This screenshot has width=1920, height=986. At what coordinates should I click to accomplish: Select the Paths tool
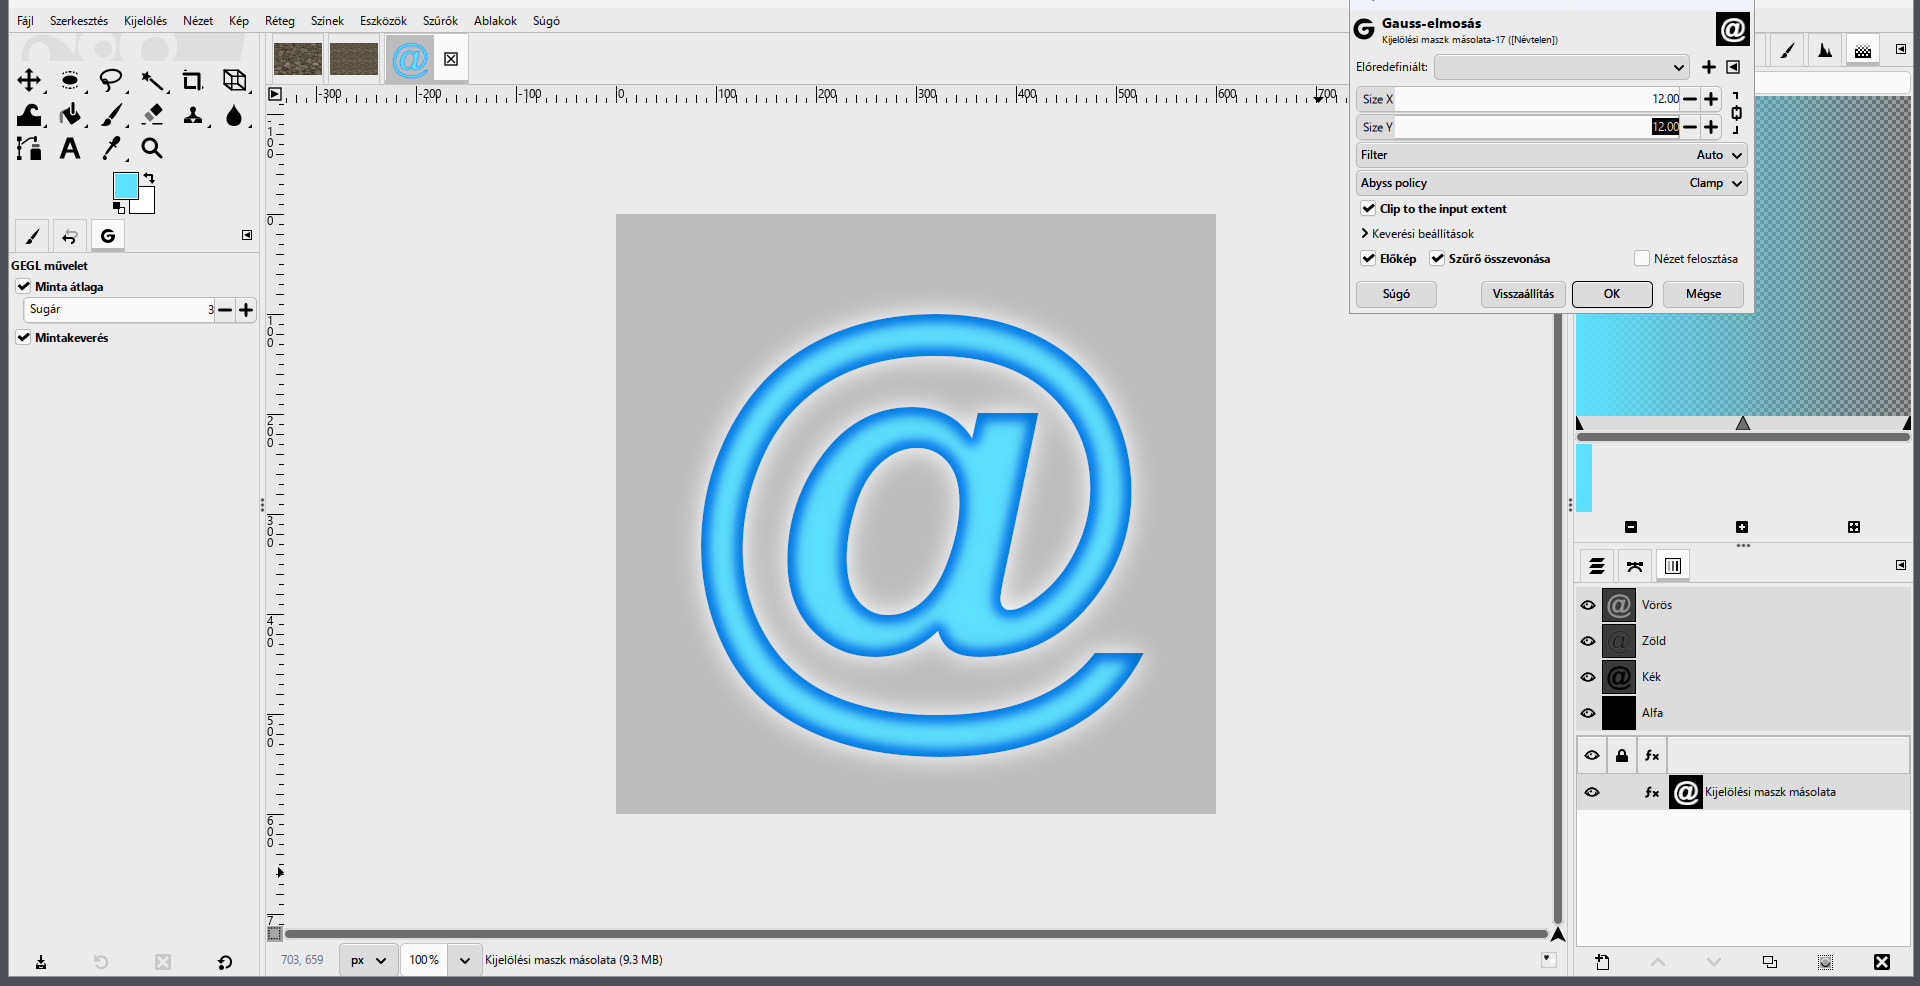coord(29,149)
